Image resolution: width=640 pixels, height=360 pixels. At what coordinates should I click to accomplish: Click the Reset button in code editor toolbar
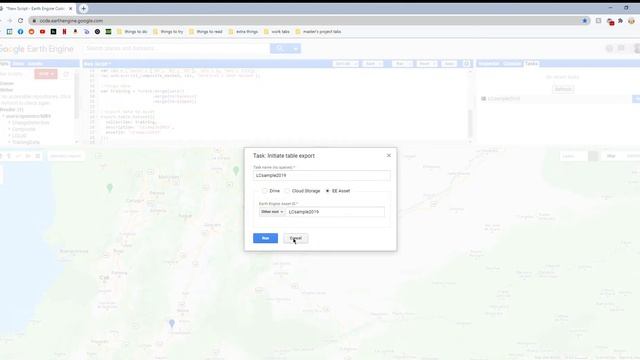pos(427,64)
